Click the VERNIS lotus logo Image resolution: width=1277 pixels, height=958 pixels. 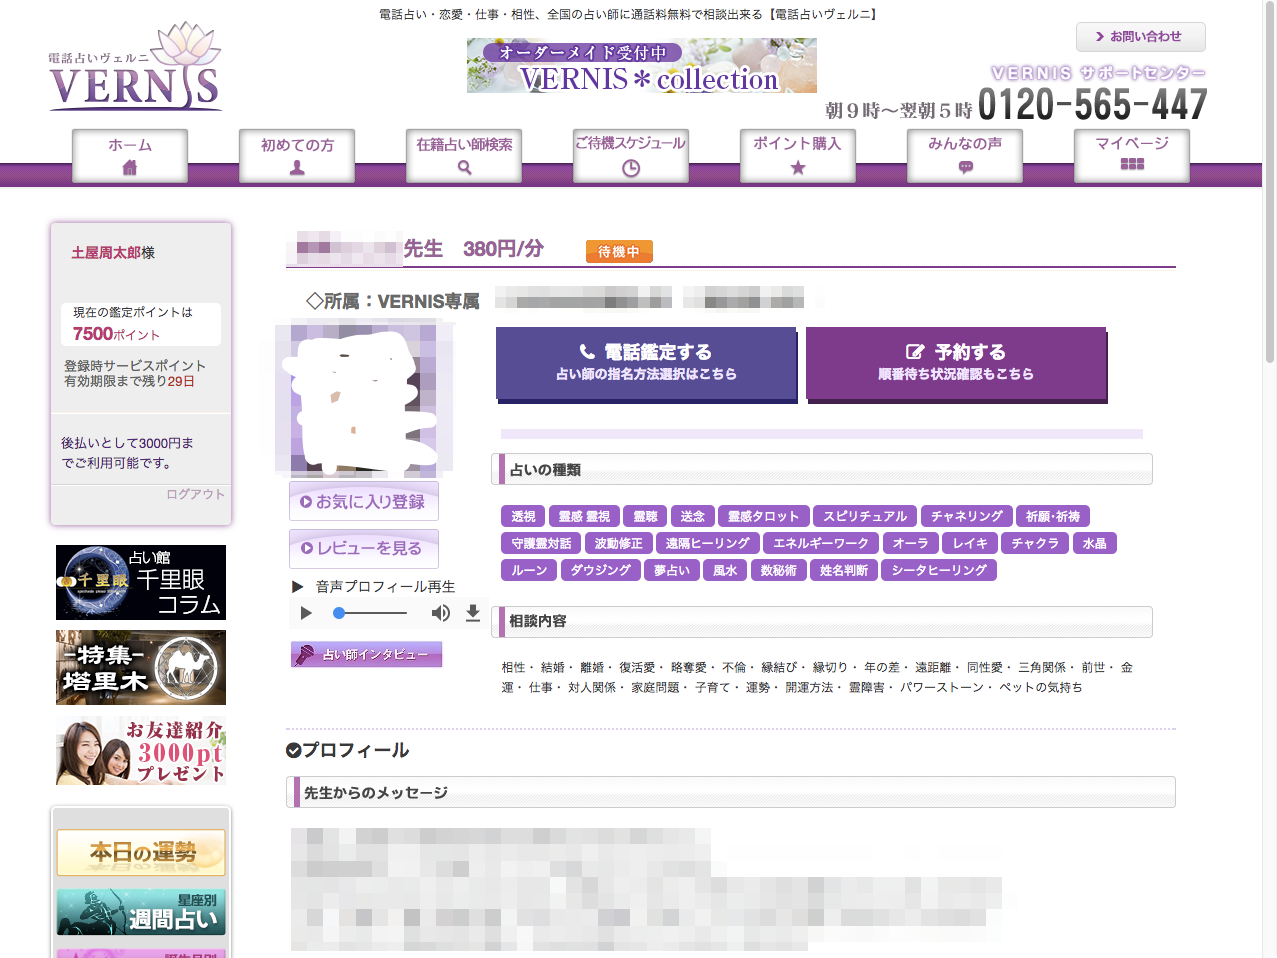pos(135,66)
